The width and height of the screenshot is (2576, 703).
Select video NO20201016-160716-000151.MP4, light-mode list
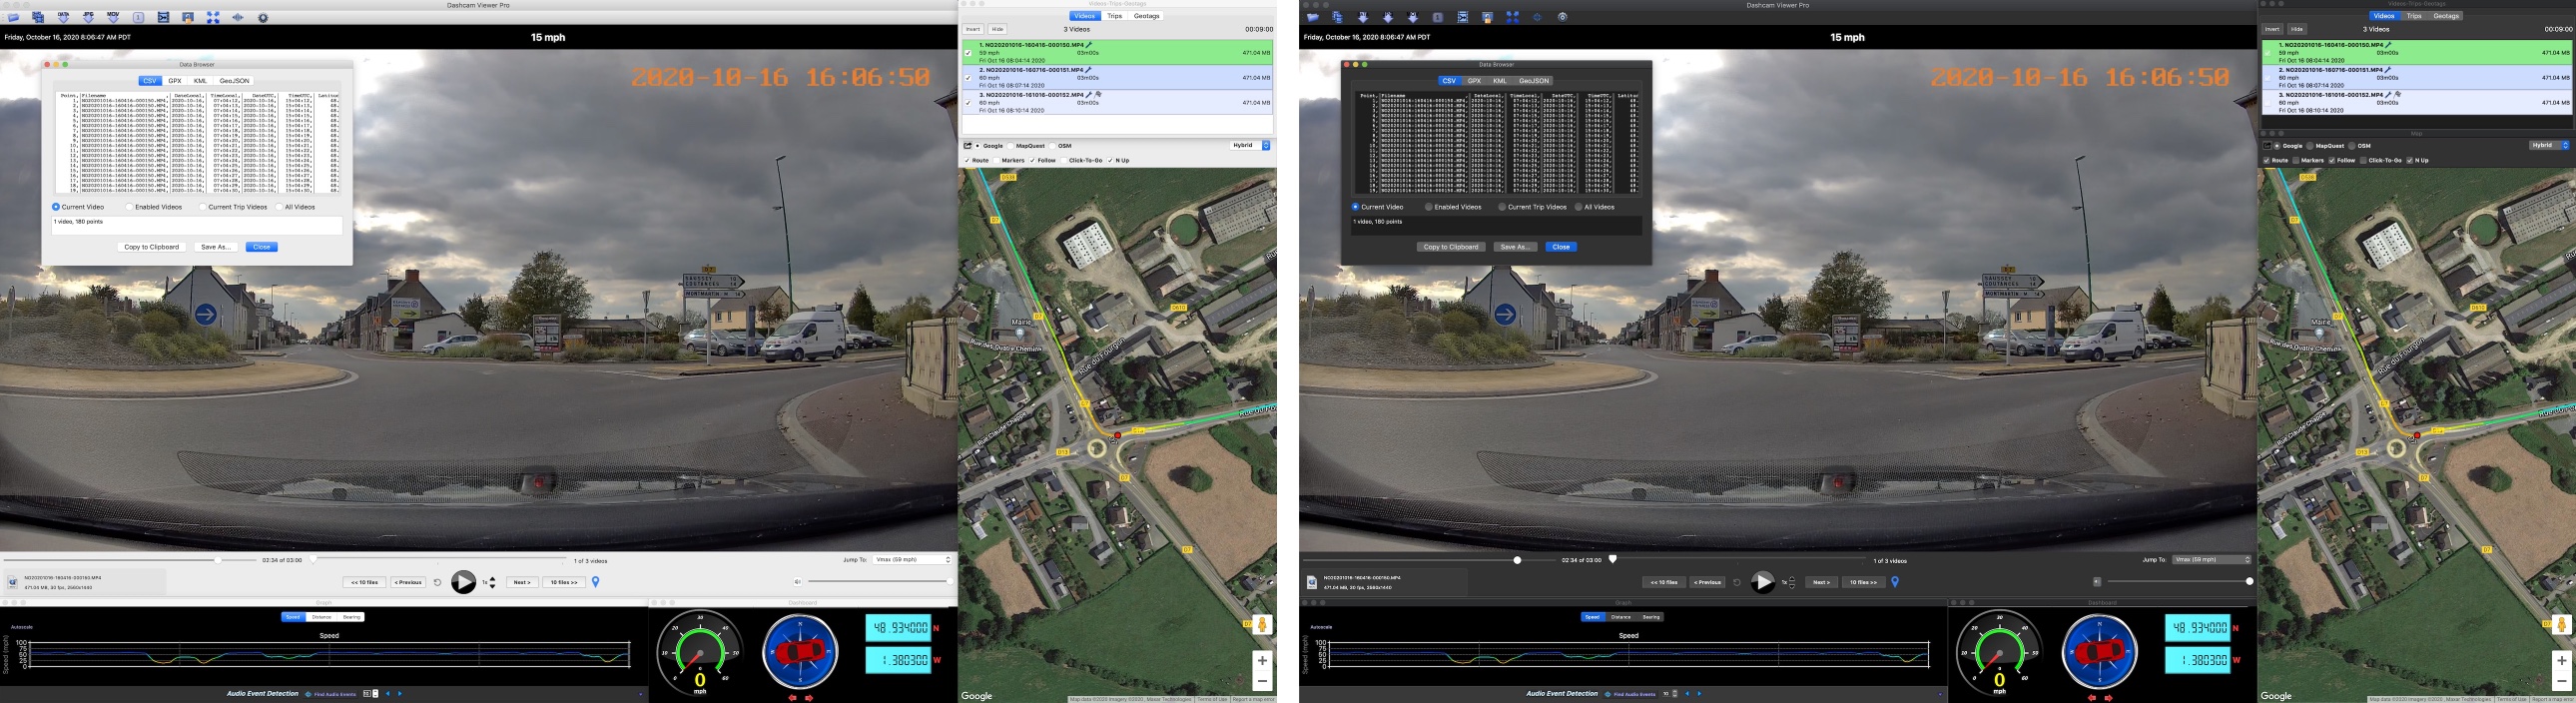pyautogui.click(x=1117, y=78)
